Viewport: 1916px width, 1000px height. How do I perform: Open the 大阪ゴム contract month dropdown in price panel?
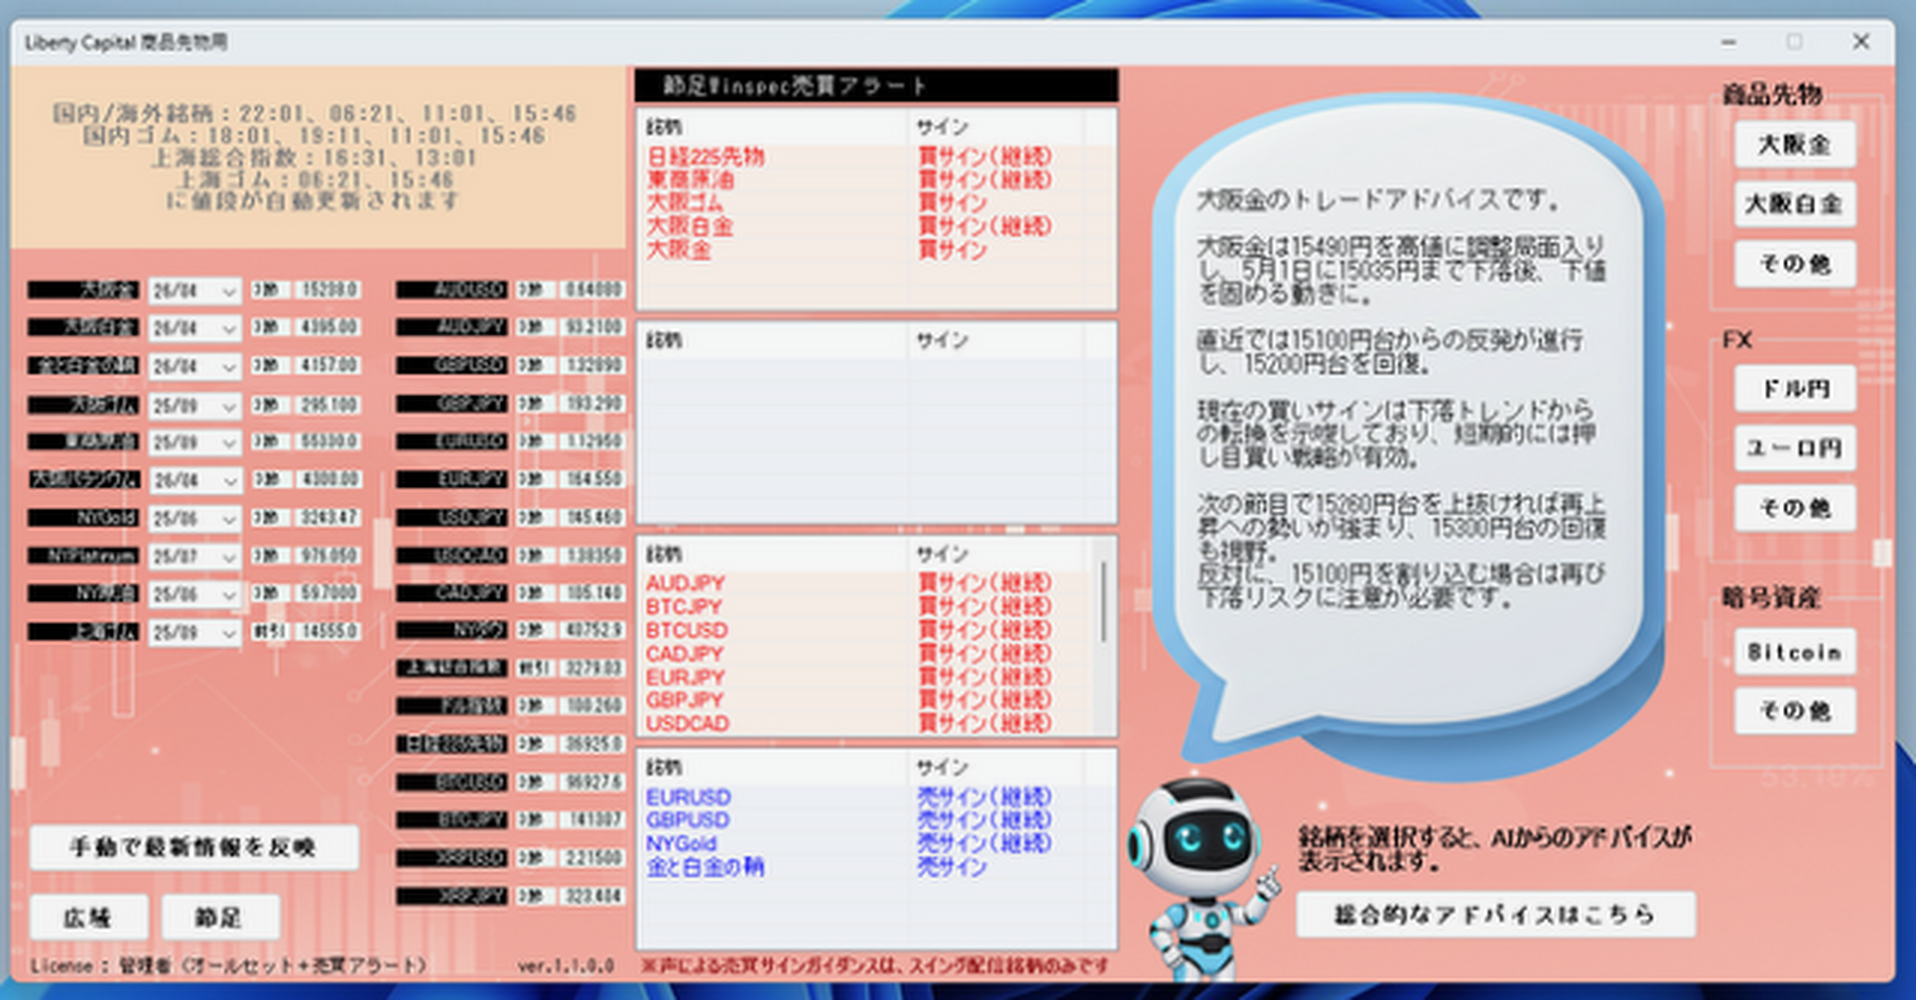(x=195, y=405)
